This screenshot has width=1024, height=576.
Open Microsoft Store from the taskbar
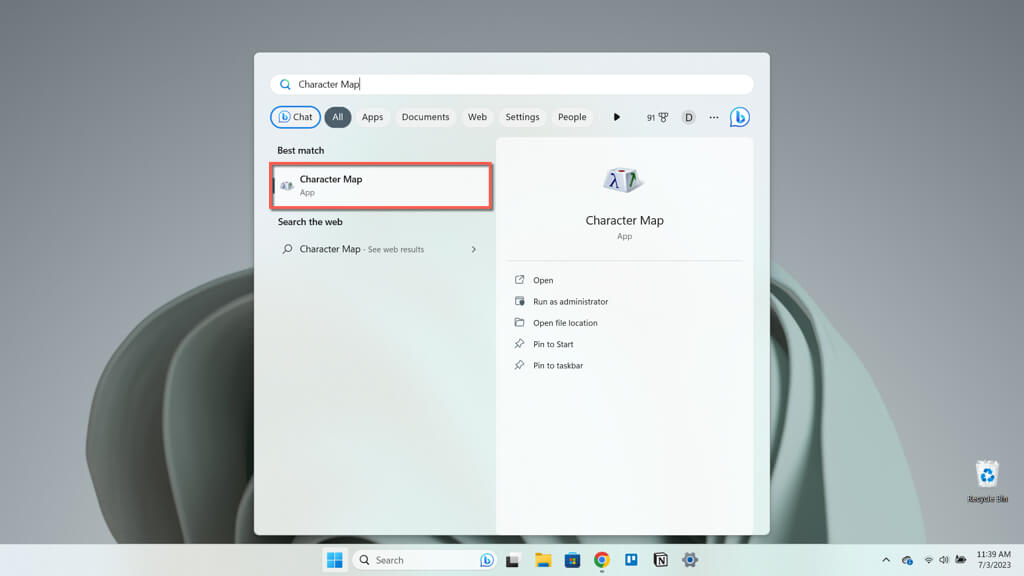point(572,560)
